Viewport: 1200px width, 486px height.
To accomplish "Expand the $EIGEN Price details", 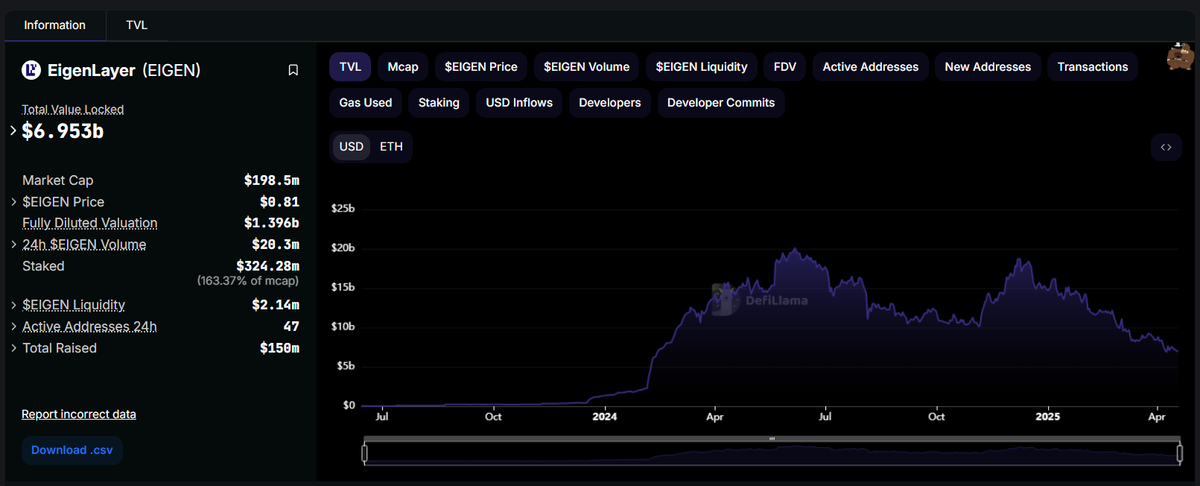I will [x=14, y=202].
